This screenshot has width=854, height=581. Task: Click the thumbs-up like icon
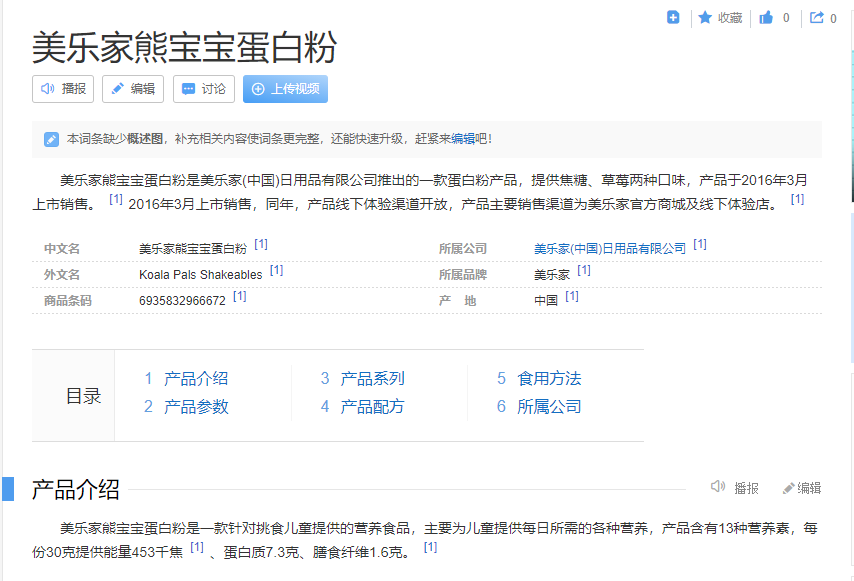point(766,18)
